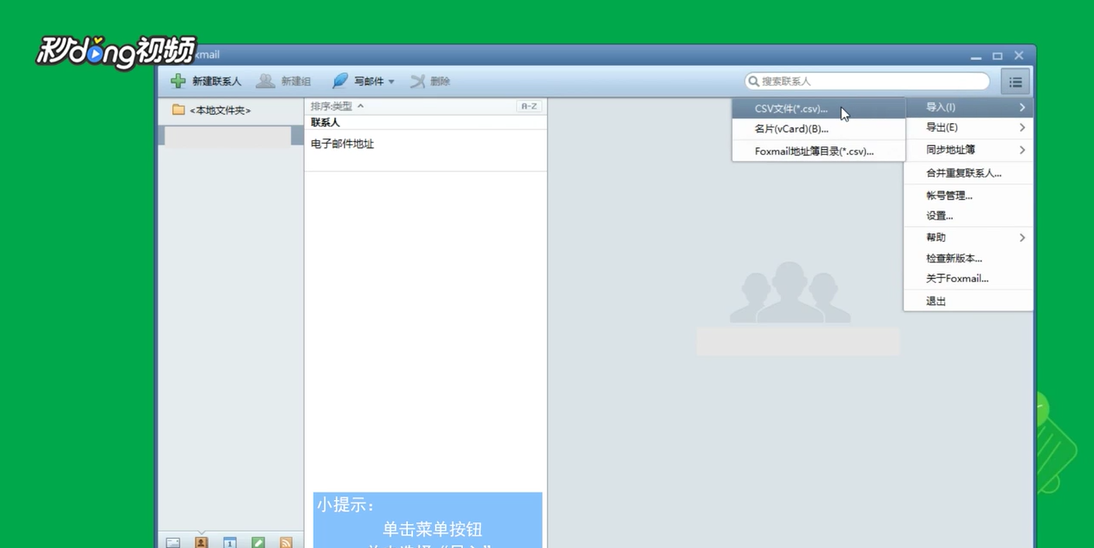Open the main menu list button
The image size is (1094, 548).
tap(1015, 82)
